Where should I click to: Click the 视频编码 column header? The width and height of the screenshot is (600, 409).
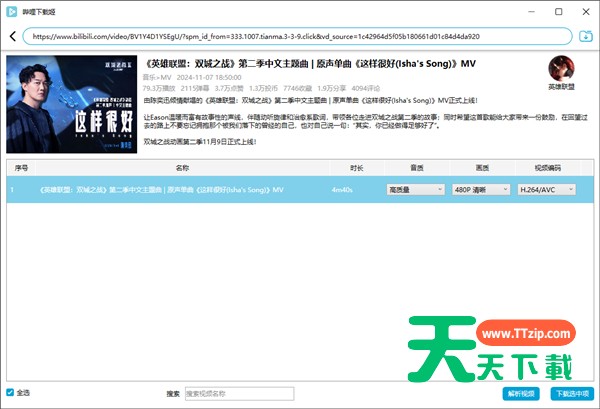548,168
